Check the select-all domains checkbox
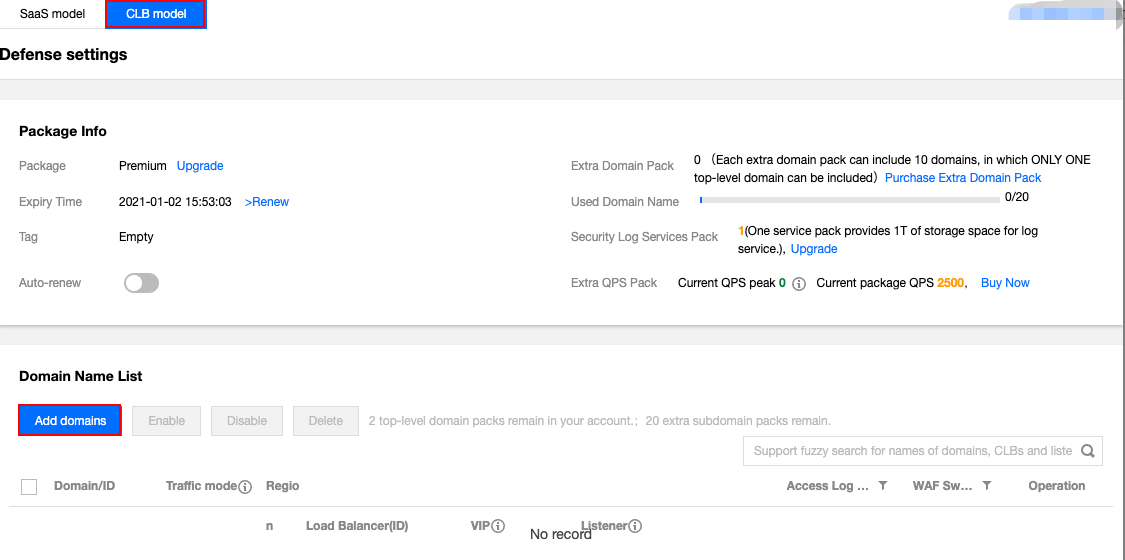Image resolution: width=1125 pixels, height=560 pixels. click(x=29, y=487)
